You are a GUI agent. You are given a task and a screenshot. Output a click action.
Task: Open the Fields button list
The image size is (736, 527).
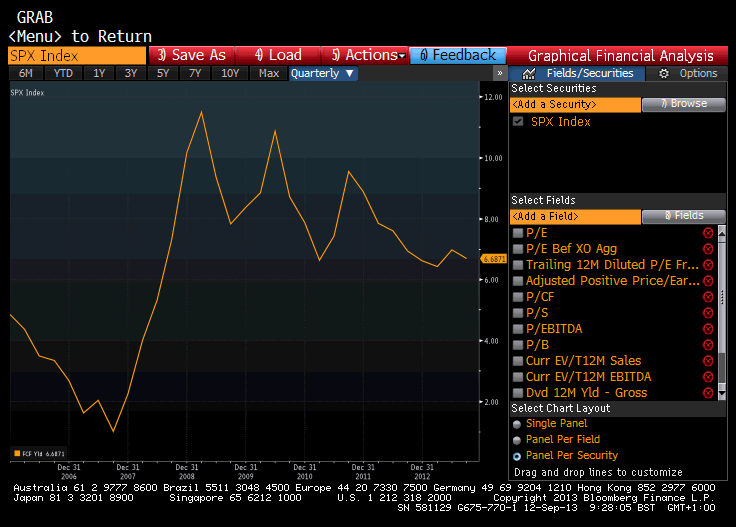point(683,216)
